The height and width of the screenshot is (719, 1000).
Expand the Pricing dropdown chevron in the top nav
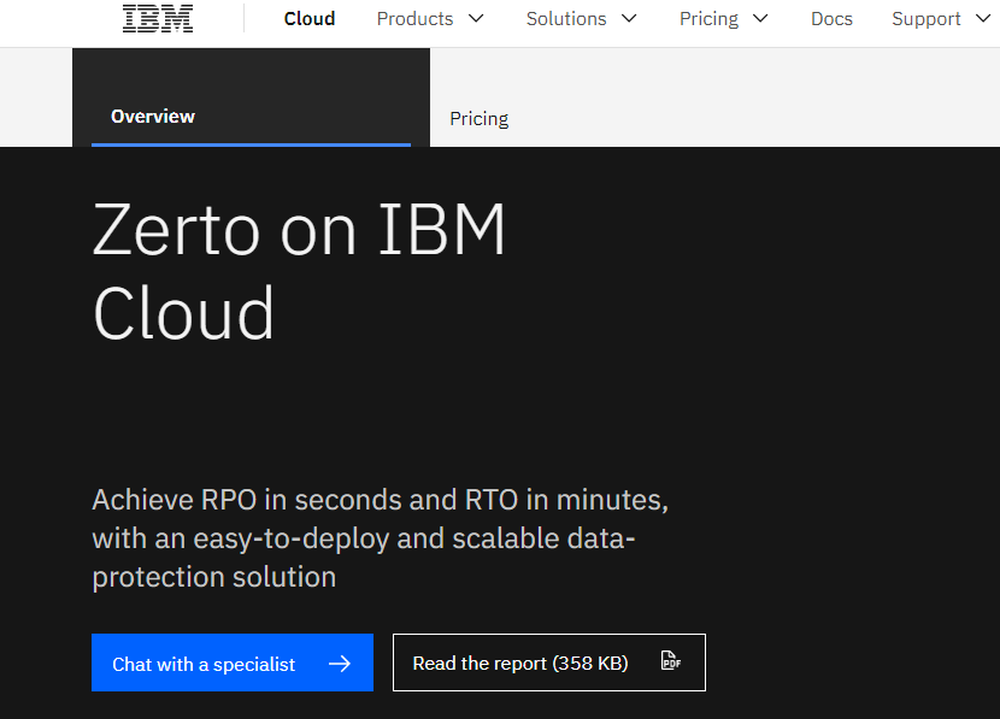coord(760,19)
